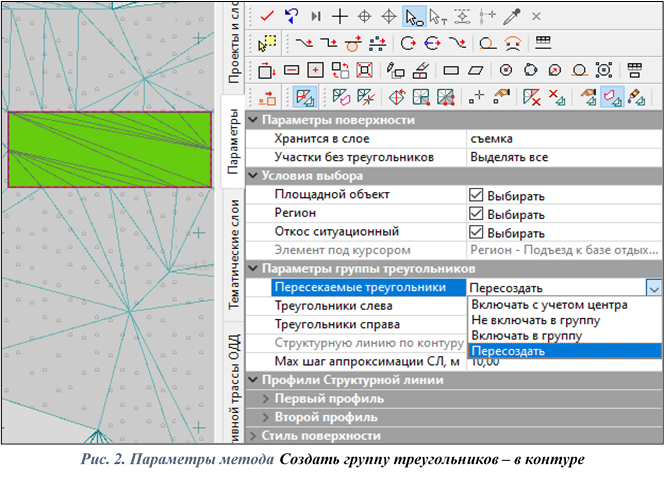Viewport: 666px width, 478px height.
Task: Click the skip-to-end arrow icon
Action: 316,16
